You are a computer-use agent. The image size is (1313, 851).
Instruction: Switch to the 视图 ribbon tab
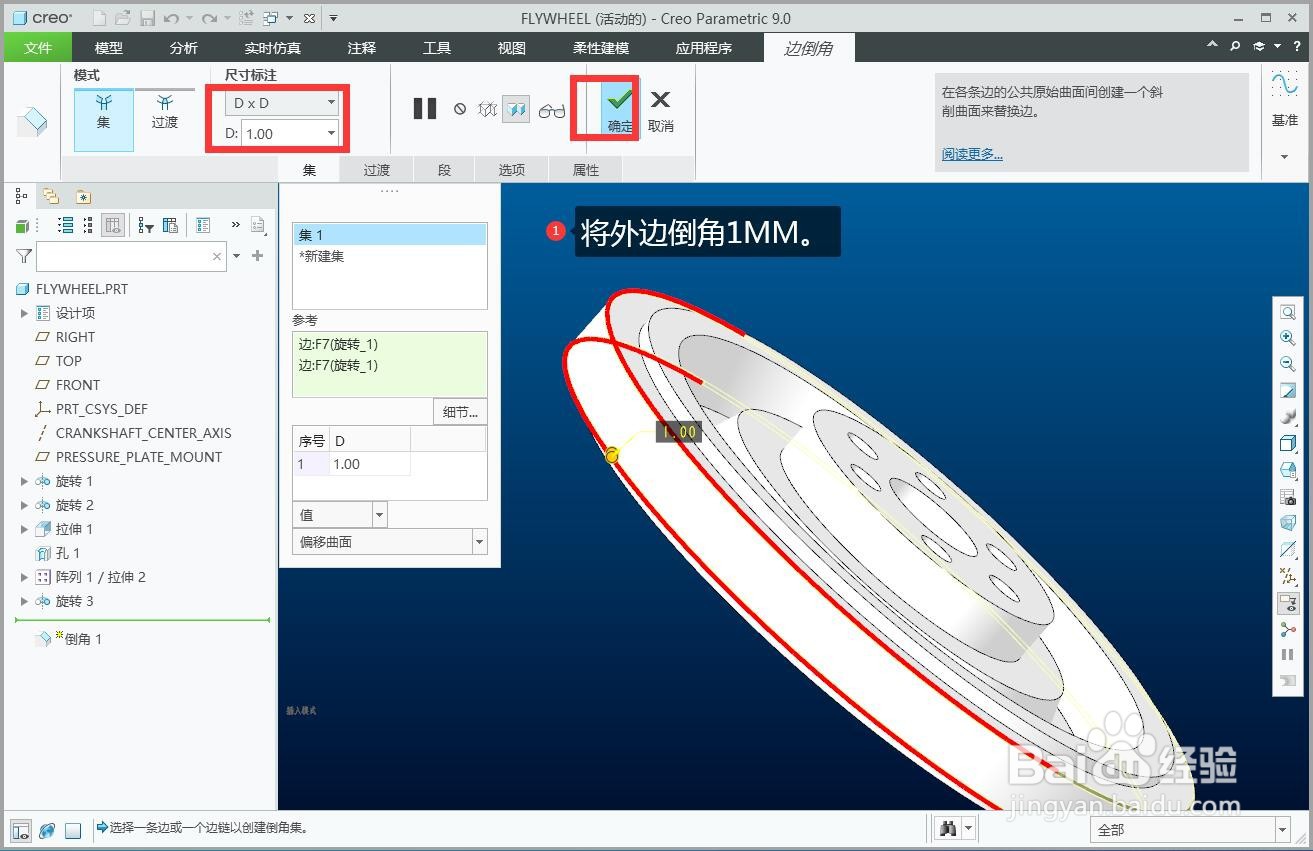pyautogui.click(x=512, y=47)
